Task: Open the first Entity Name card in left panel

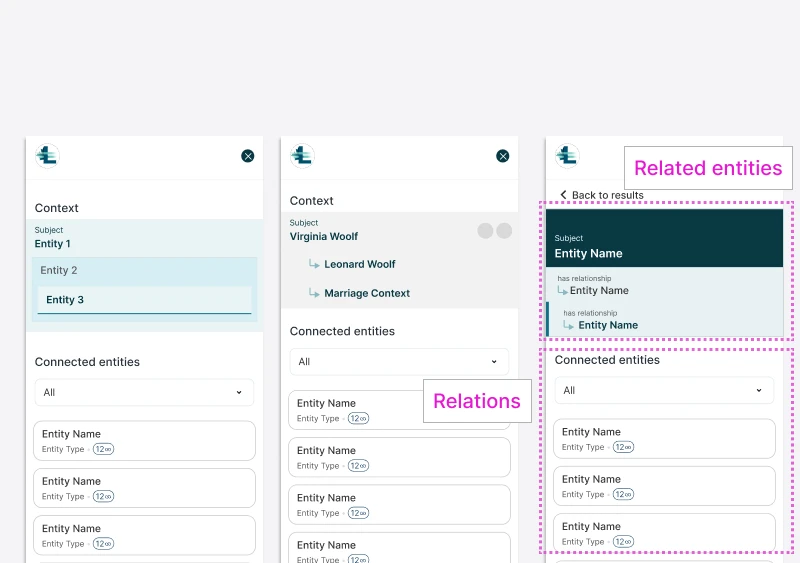Action: click(144, 441)
